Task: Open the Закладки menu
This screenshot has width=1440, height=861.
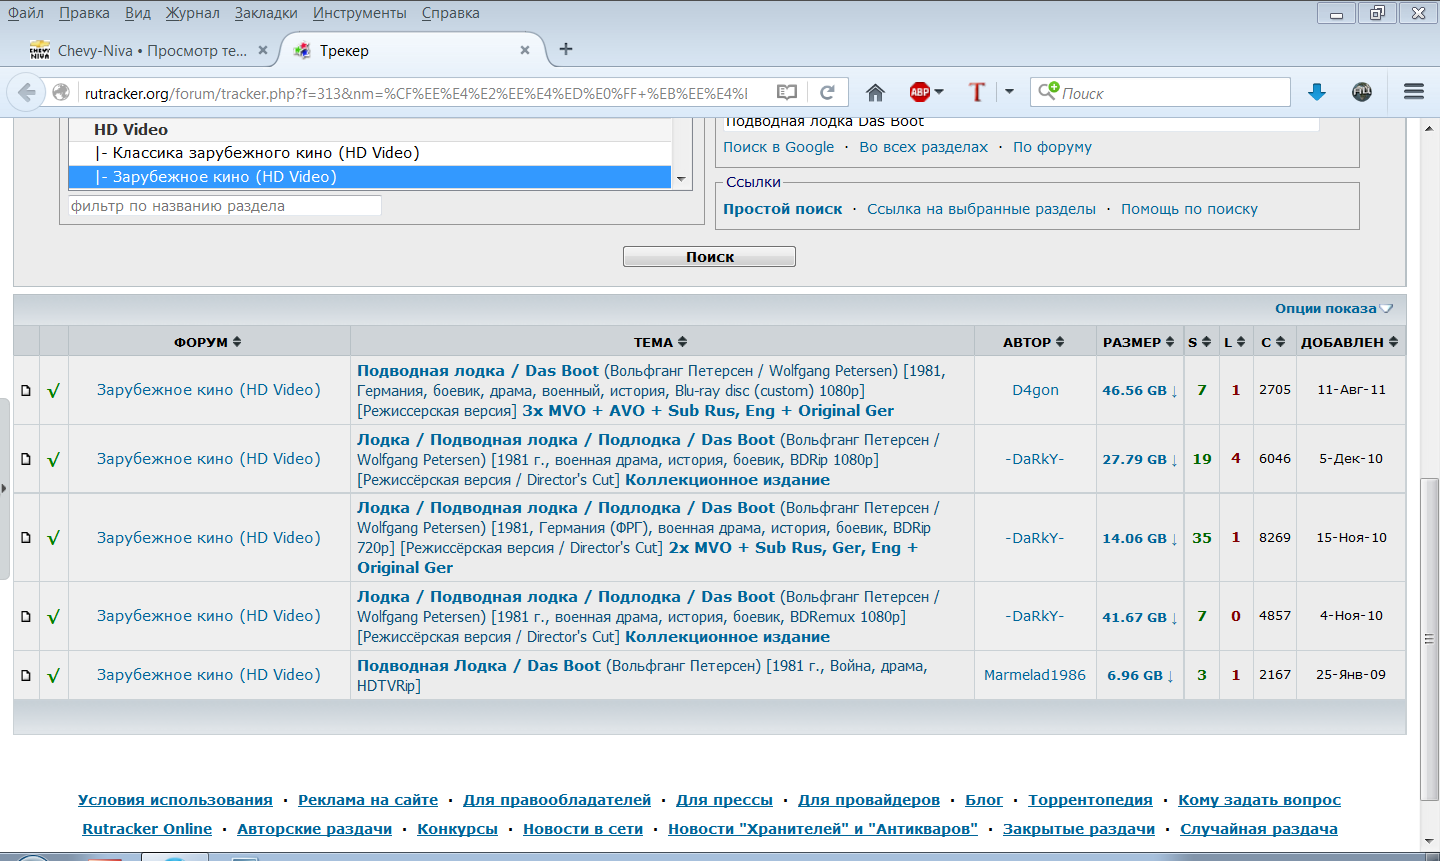Action: point(266,13)
